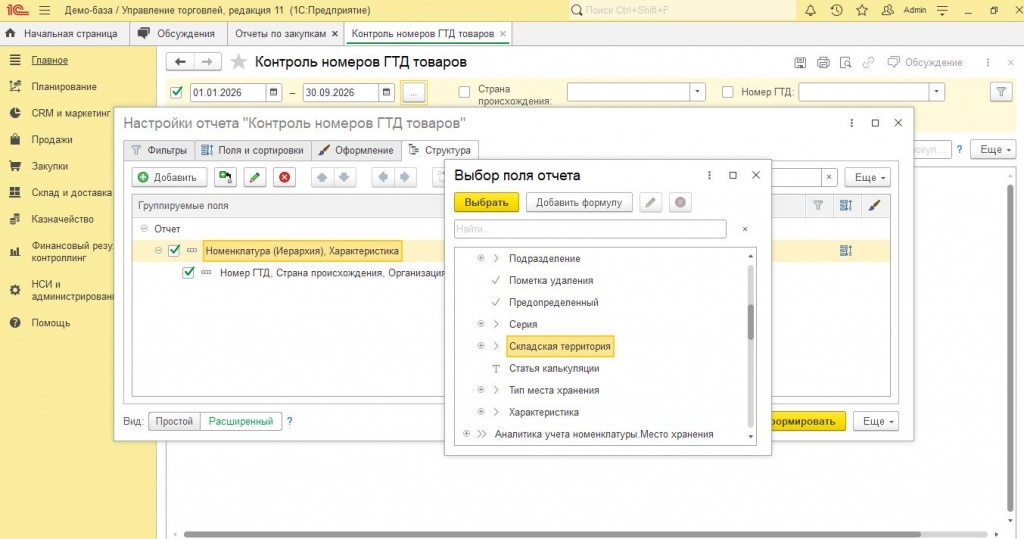The height and width of the screenshot is (539, 1024).
Task: Choose period with ellipsis button
Action: [x=413, y=93]
